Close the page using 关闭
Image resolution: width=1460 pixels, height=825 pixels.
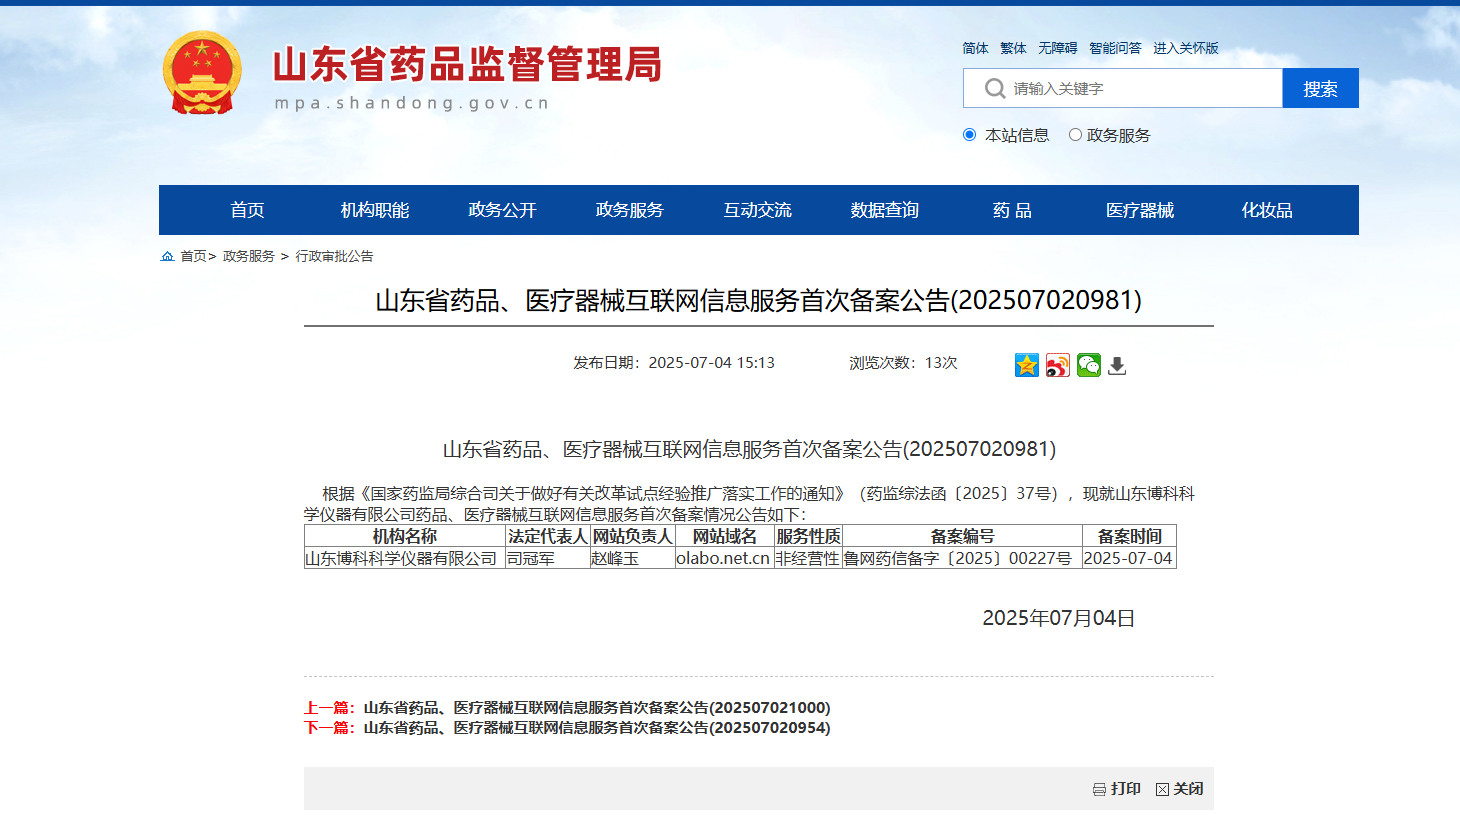click(x=1179, y=789)
